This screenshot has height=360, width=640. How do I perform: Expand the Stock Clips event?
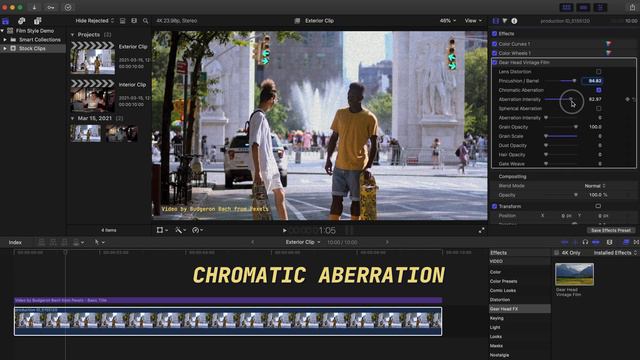pyautogui.click(x=5, y=49)
